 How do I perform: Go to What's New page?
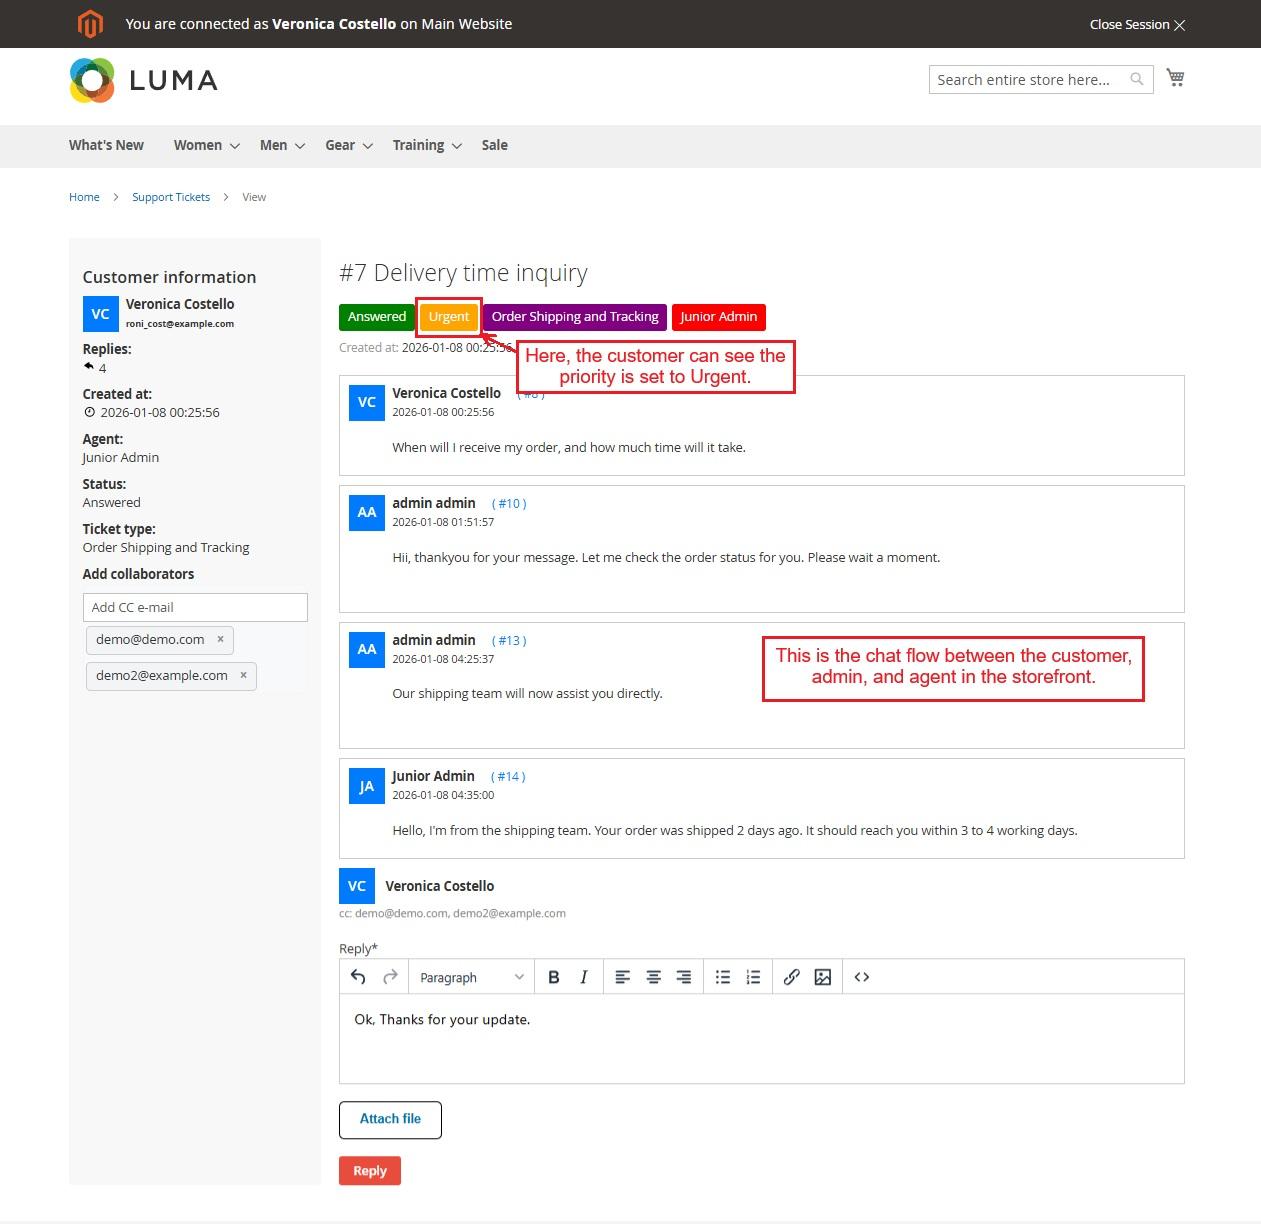click(x=106, y=145)
